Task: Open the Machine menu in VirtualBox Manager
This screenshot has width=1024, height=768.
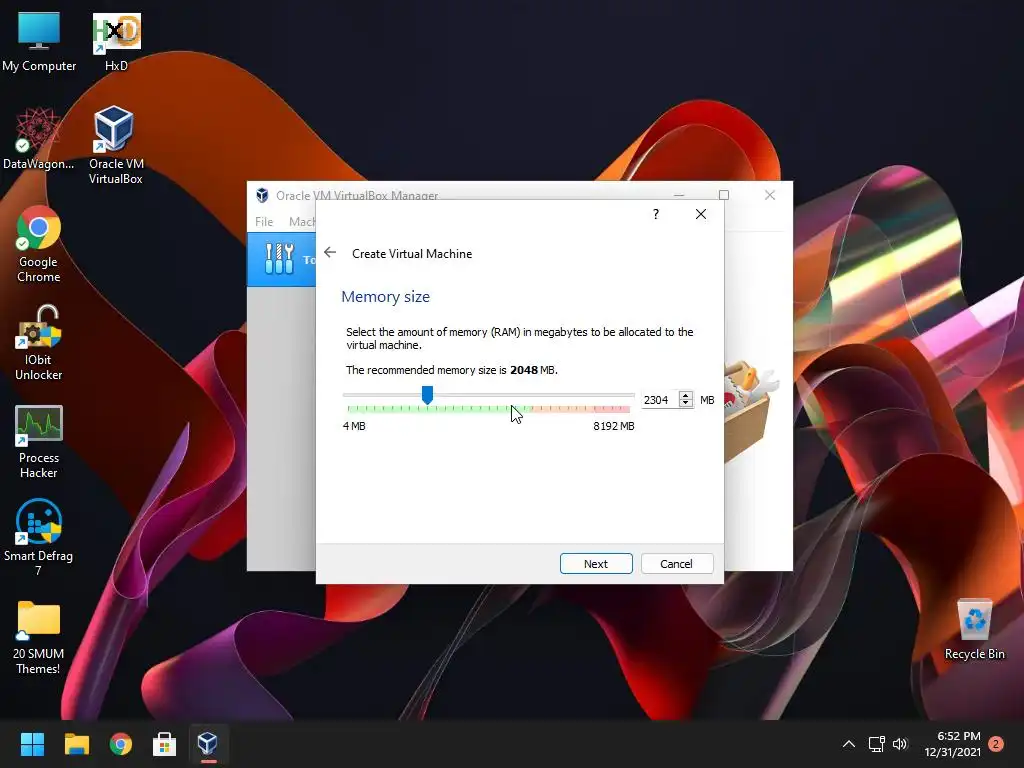Action: tap(302, 222)
